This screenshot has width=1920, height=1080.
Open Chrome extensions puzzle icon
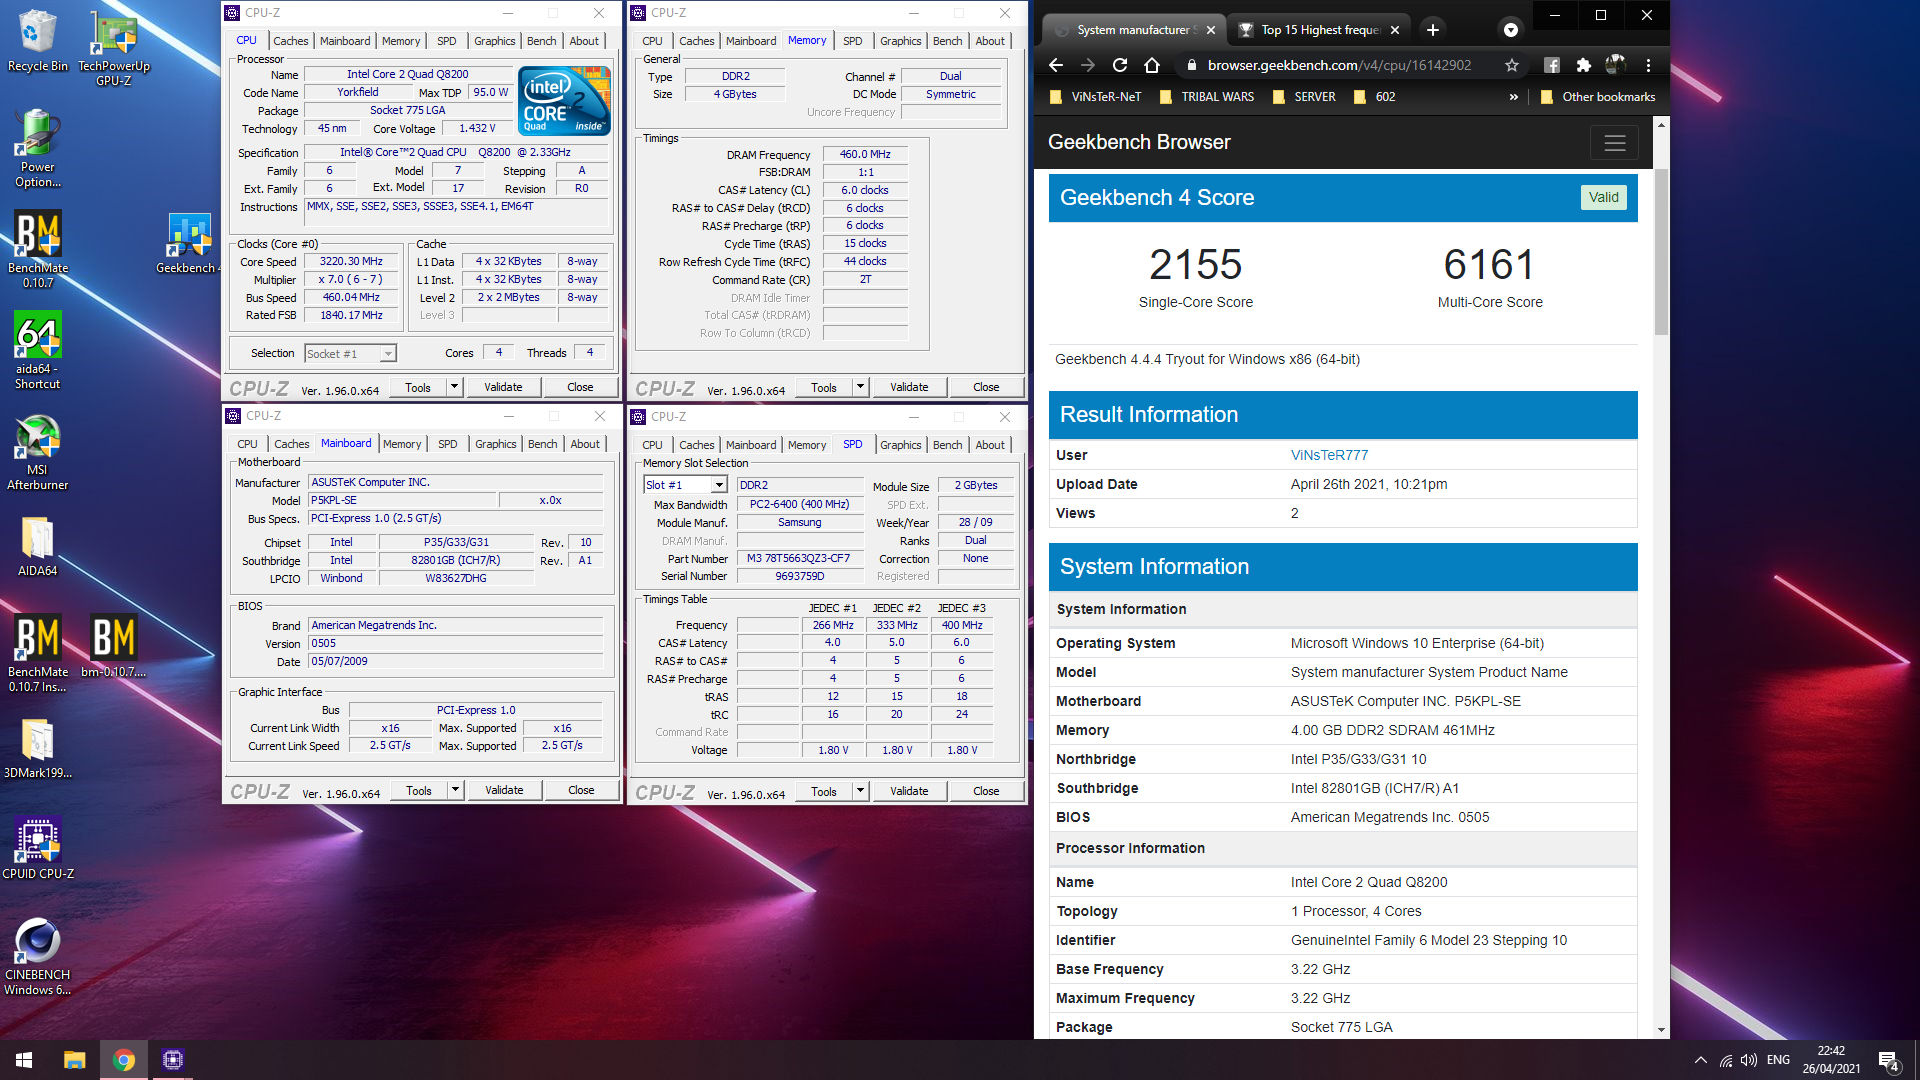point(1583,65)
